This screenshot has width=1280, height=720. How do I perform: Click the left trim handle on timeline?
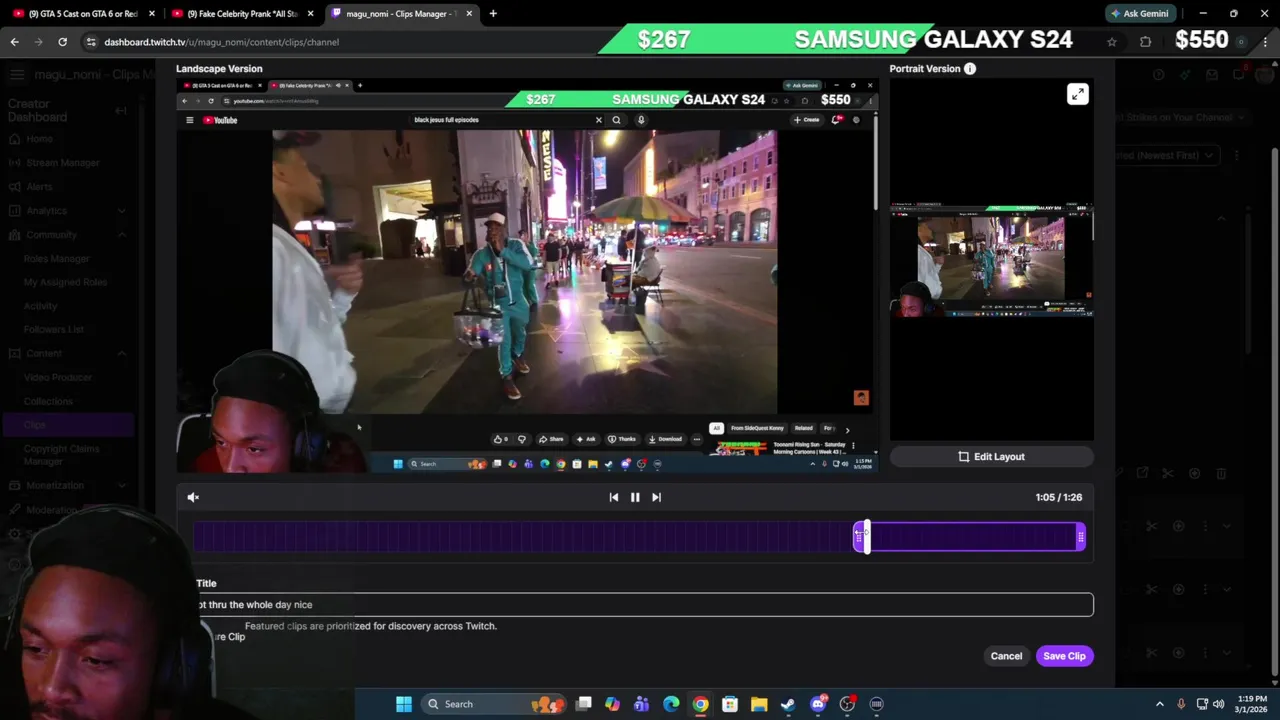point(858,538)
